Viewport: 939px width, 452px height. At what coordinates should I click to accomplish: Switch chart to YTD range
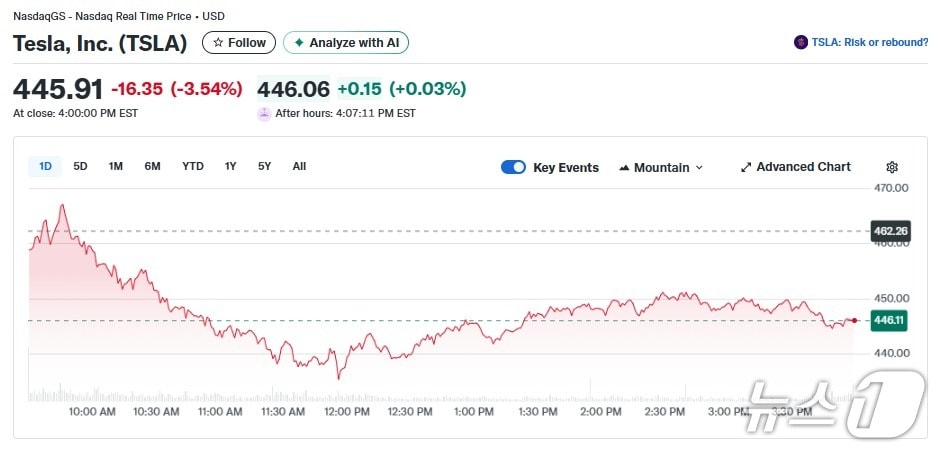click(193, 166)
